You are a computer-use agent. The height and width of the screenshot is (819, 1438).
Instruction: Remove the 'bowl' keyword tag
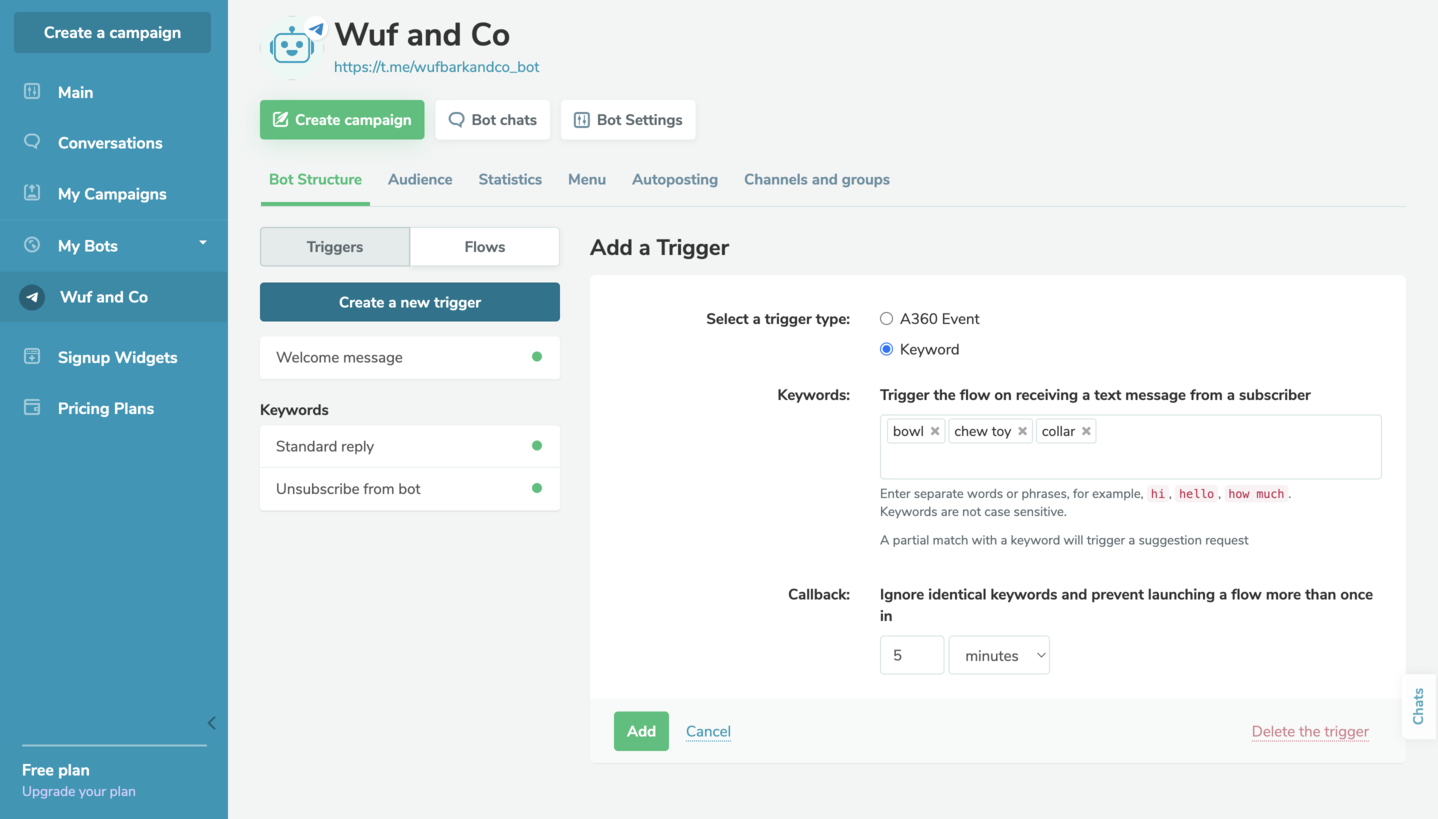(935, 431)
